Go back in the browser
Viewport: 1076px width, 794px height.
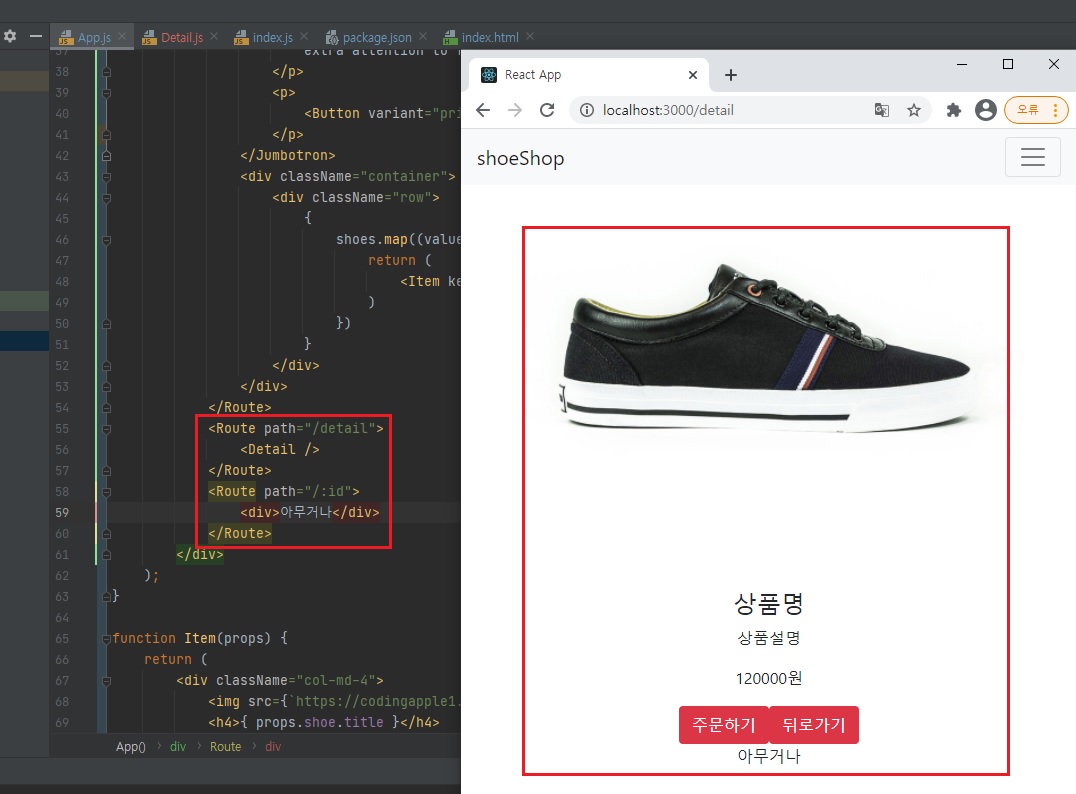click(x=483, y=110)
